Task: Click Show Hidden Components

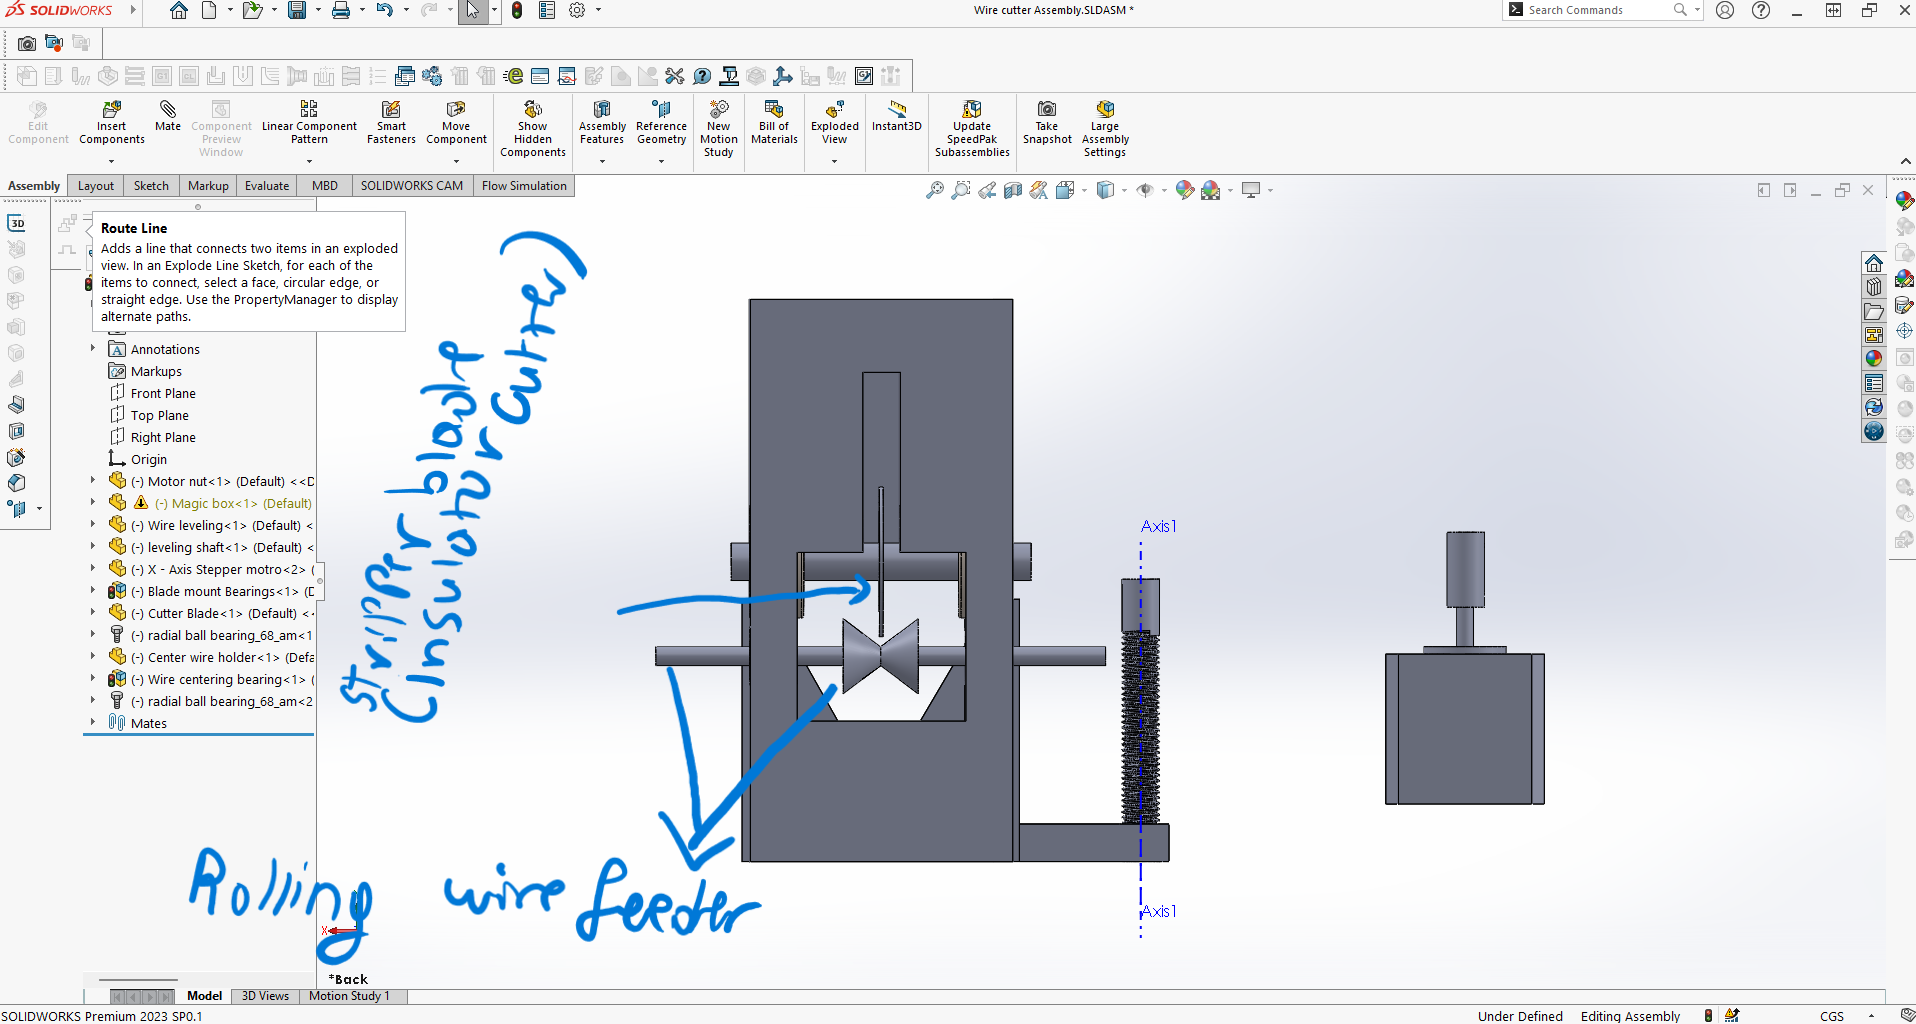Action: [x=533, y=129]
